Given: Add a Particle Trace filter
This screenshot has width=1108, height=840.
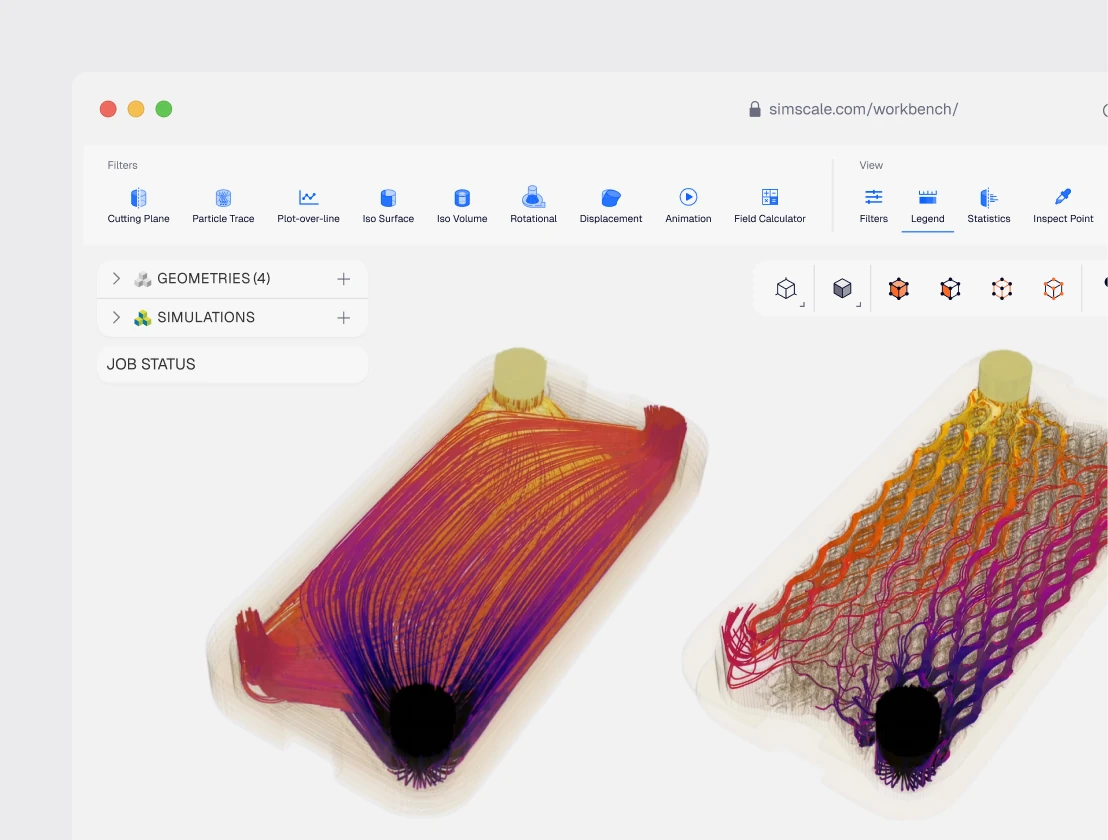Looking at the screenshot, I should 223,206.
